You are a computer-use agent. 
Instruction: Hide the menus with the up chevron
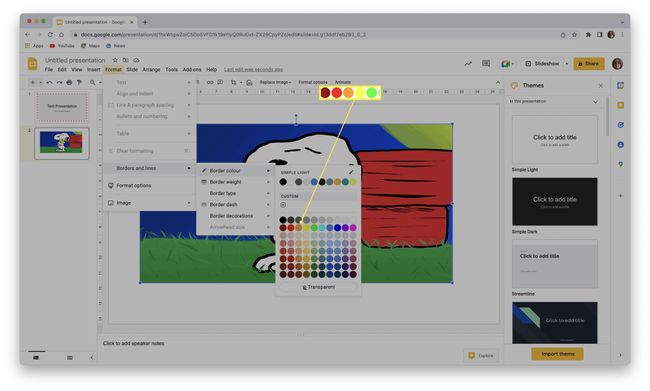tap(498, 83)
